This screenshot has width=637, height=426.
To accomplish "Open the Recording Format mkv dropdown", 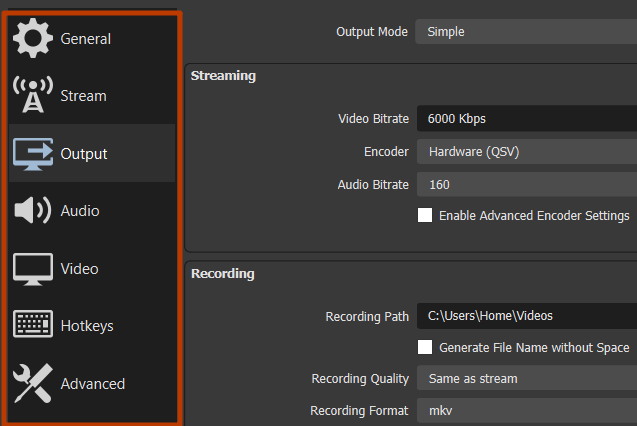I will 527,411.
